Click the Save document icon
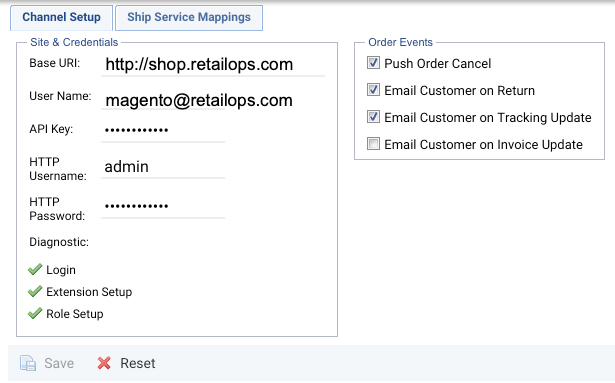 click(28, 363)
